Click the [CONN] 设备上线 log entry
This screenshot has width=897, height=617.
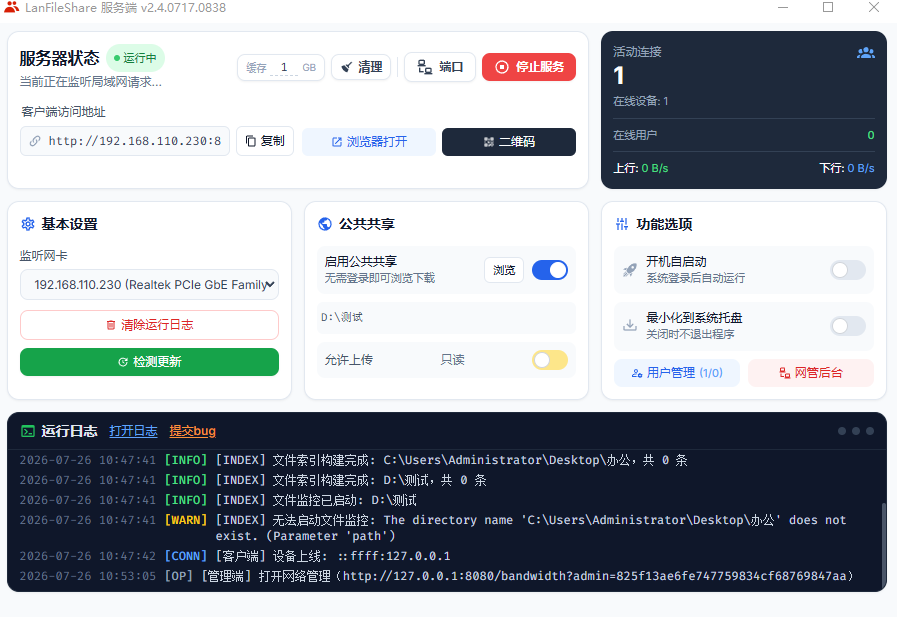pos(235,556)
